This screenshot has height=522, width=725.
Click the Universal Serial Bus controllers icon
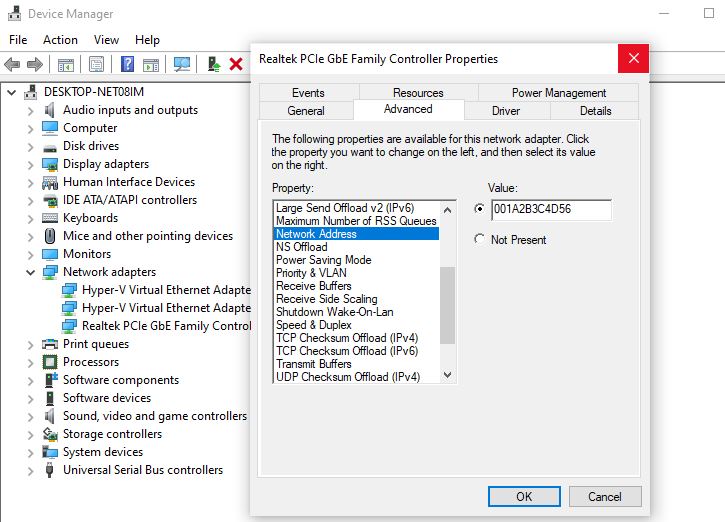click(49, 470)
